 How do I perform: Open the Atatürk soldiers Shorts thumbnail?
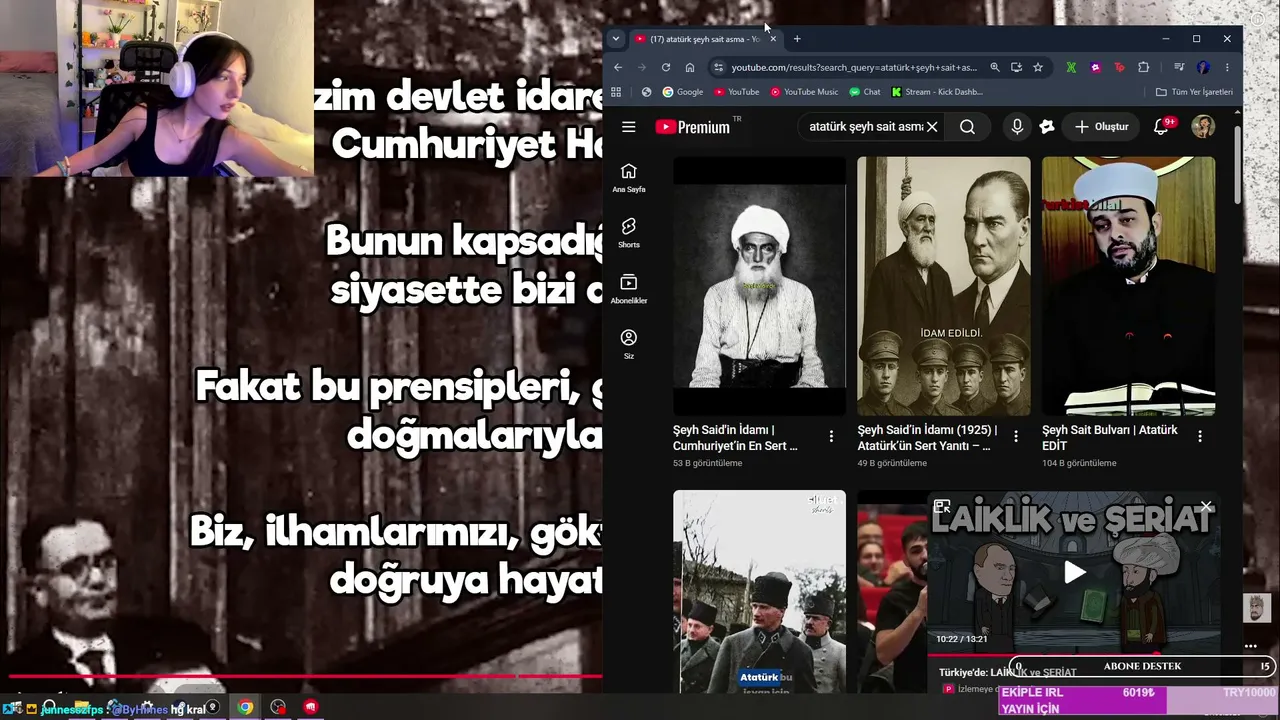coord(759,592)
